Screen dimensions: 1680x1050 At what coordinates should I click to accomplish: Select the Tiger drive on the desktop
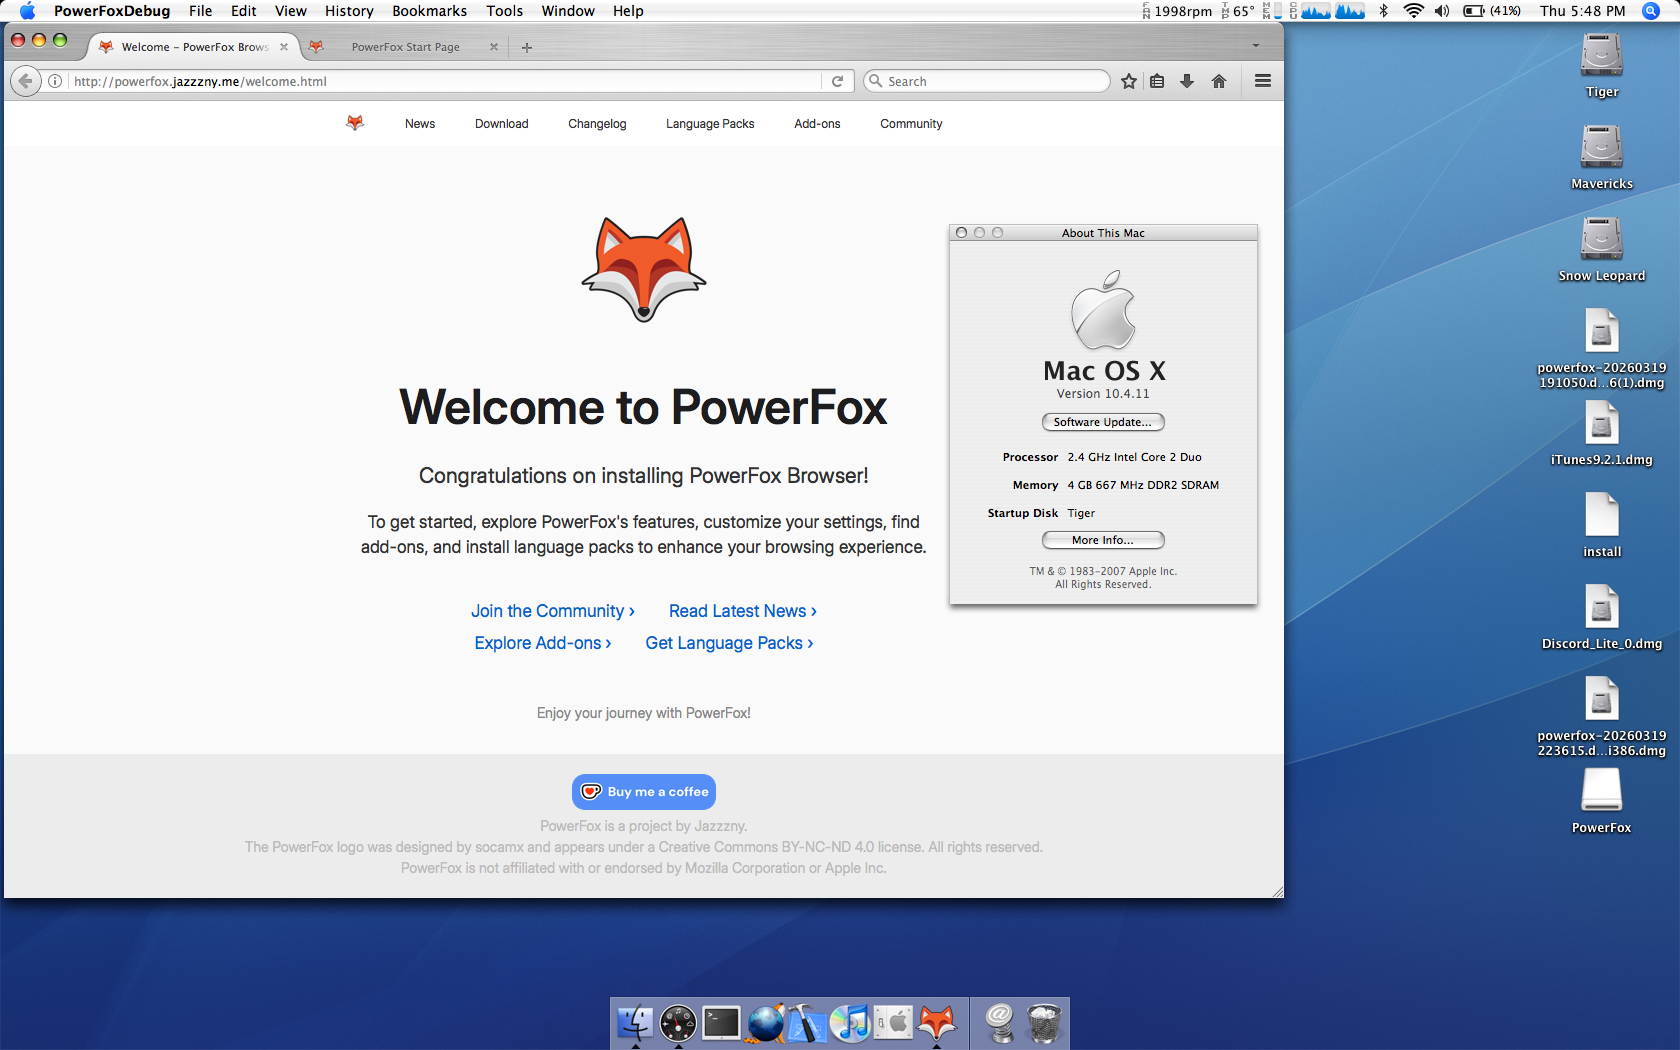click(1601, 65)
